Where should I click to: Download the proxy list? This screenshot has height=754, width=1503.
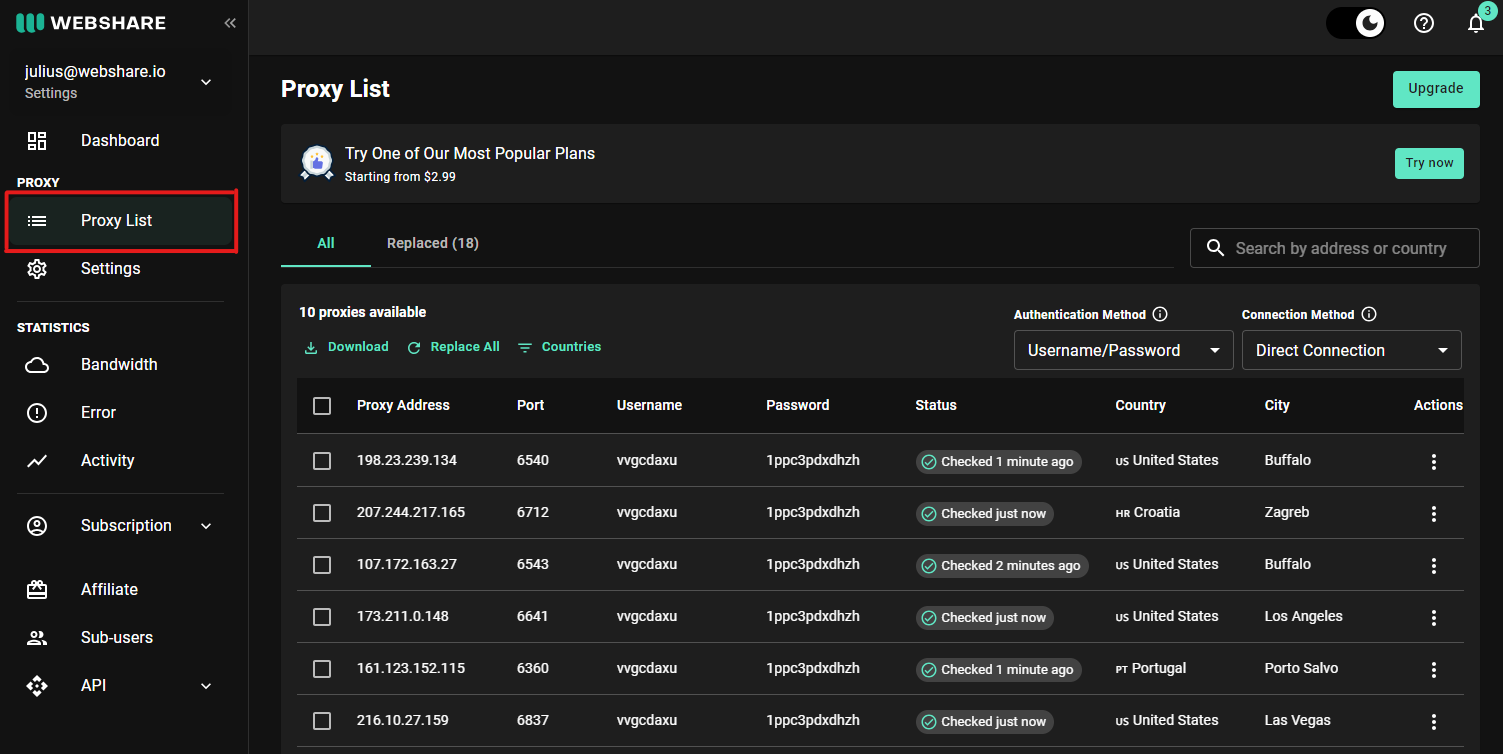point(346,347)
